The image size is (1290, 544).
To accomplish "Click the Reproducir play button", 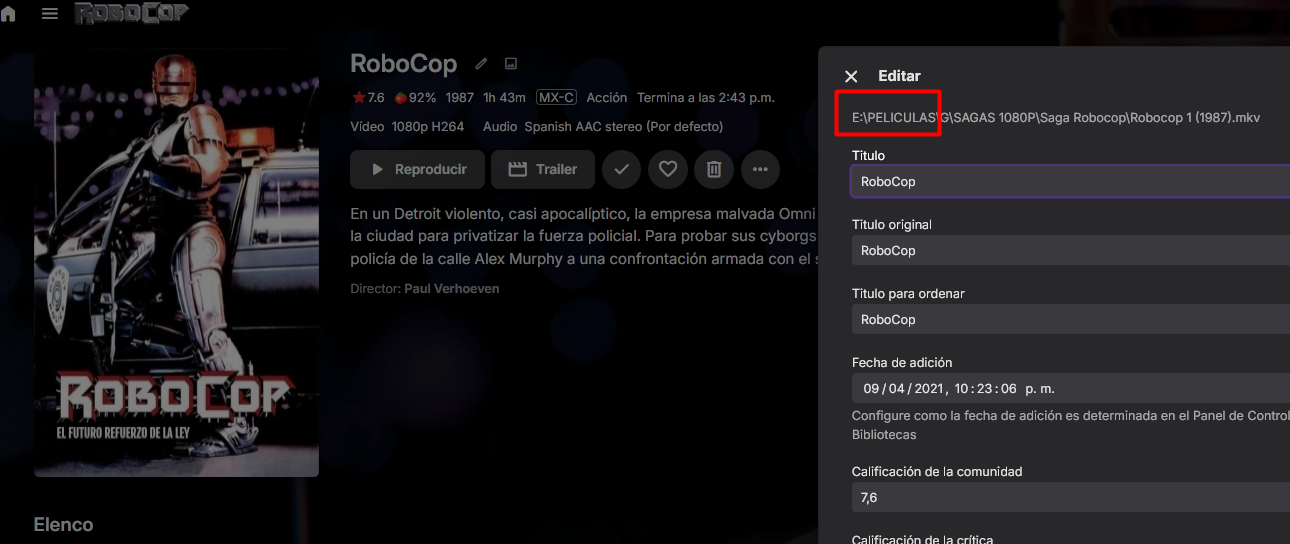I will [x=417, y=169].
